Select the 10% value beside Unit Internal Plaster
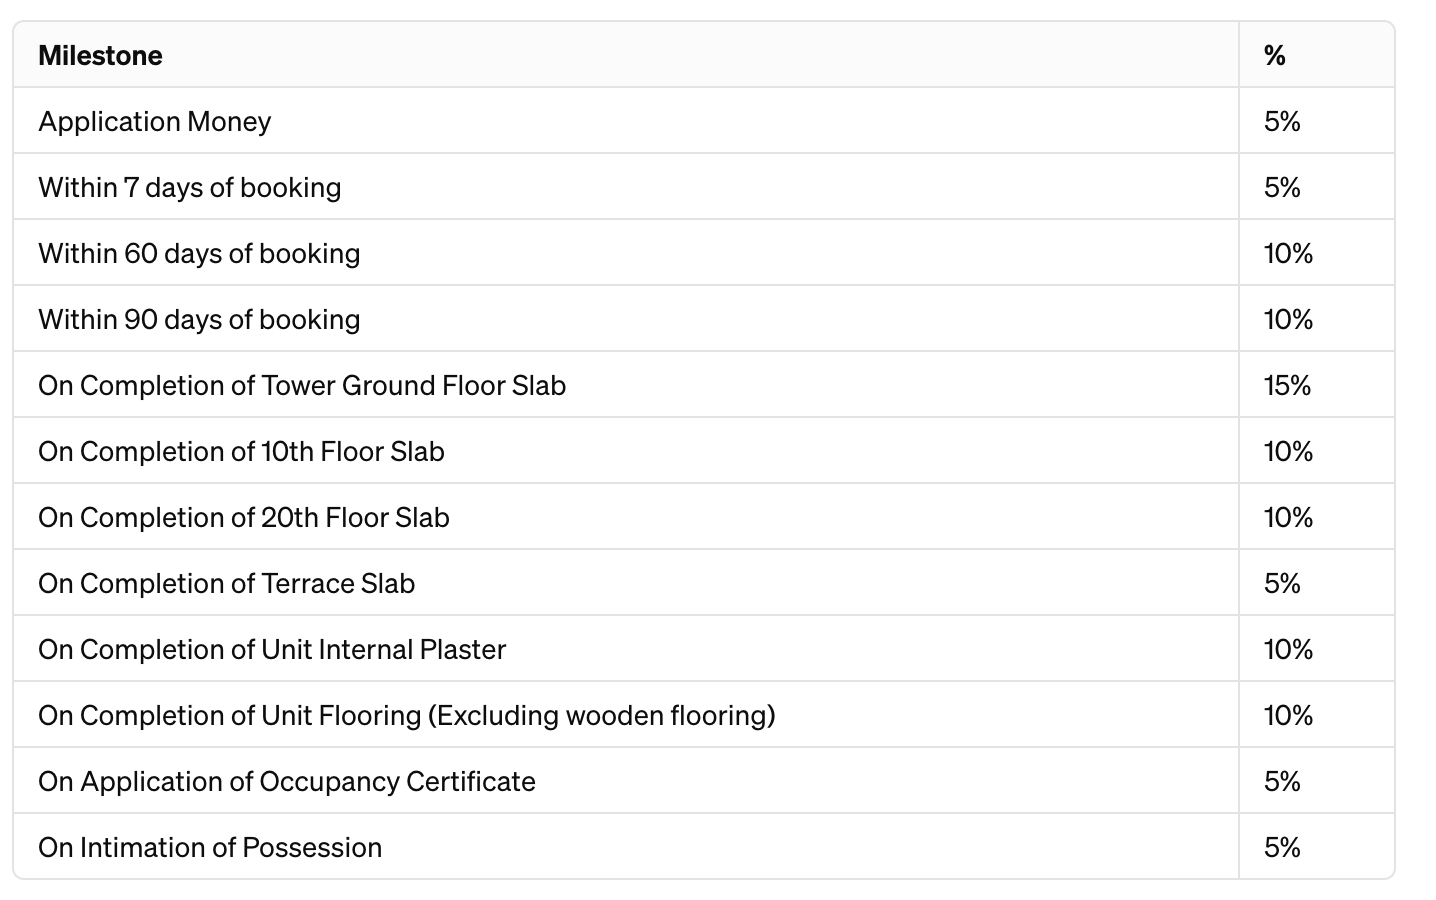The width and height of the screenshot is (1436, 900). (x=1288, y=650)
